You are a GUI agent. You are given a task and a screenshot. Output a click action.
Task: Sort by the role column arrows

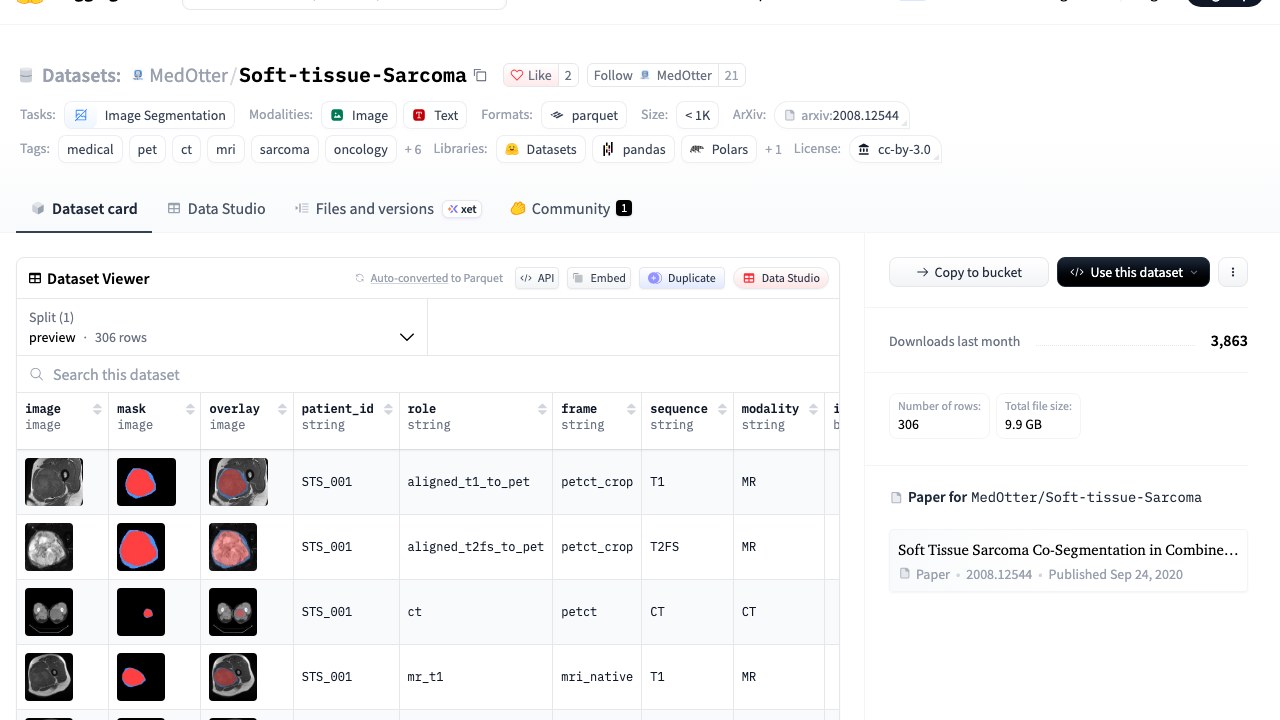point(542,409)
